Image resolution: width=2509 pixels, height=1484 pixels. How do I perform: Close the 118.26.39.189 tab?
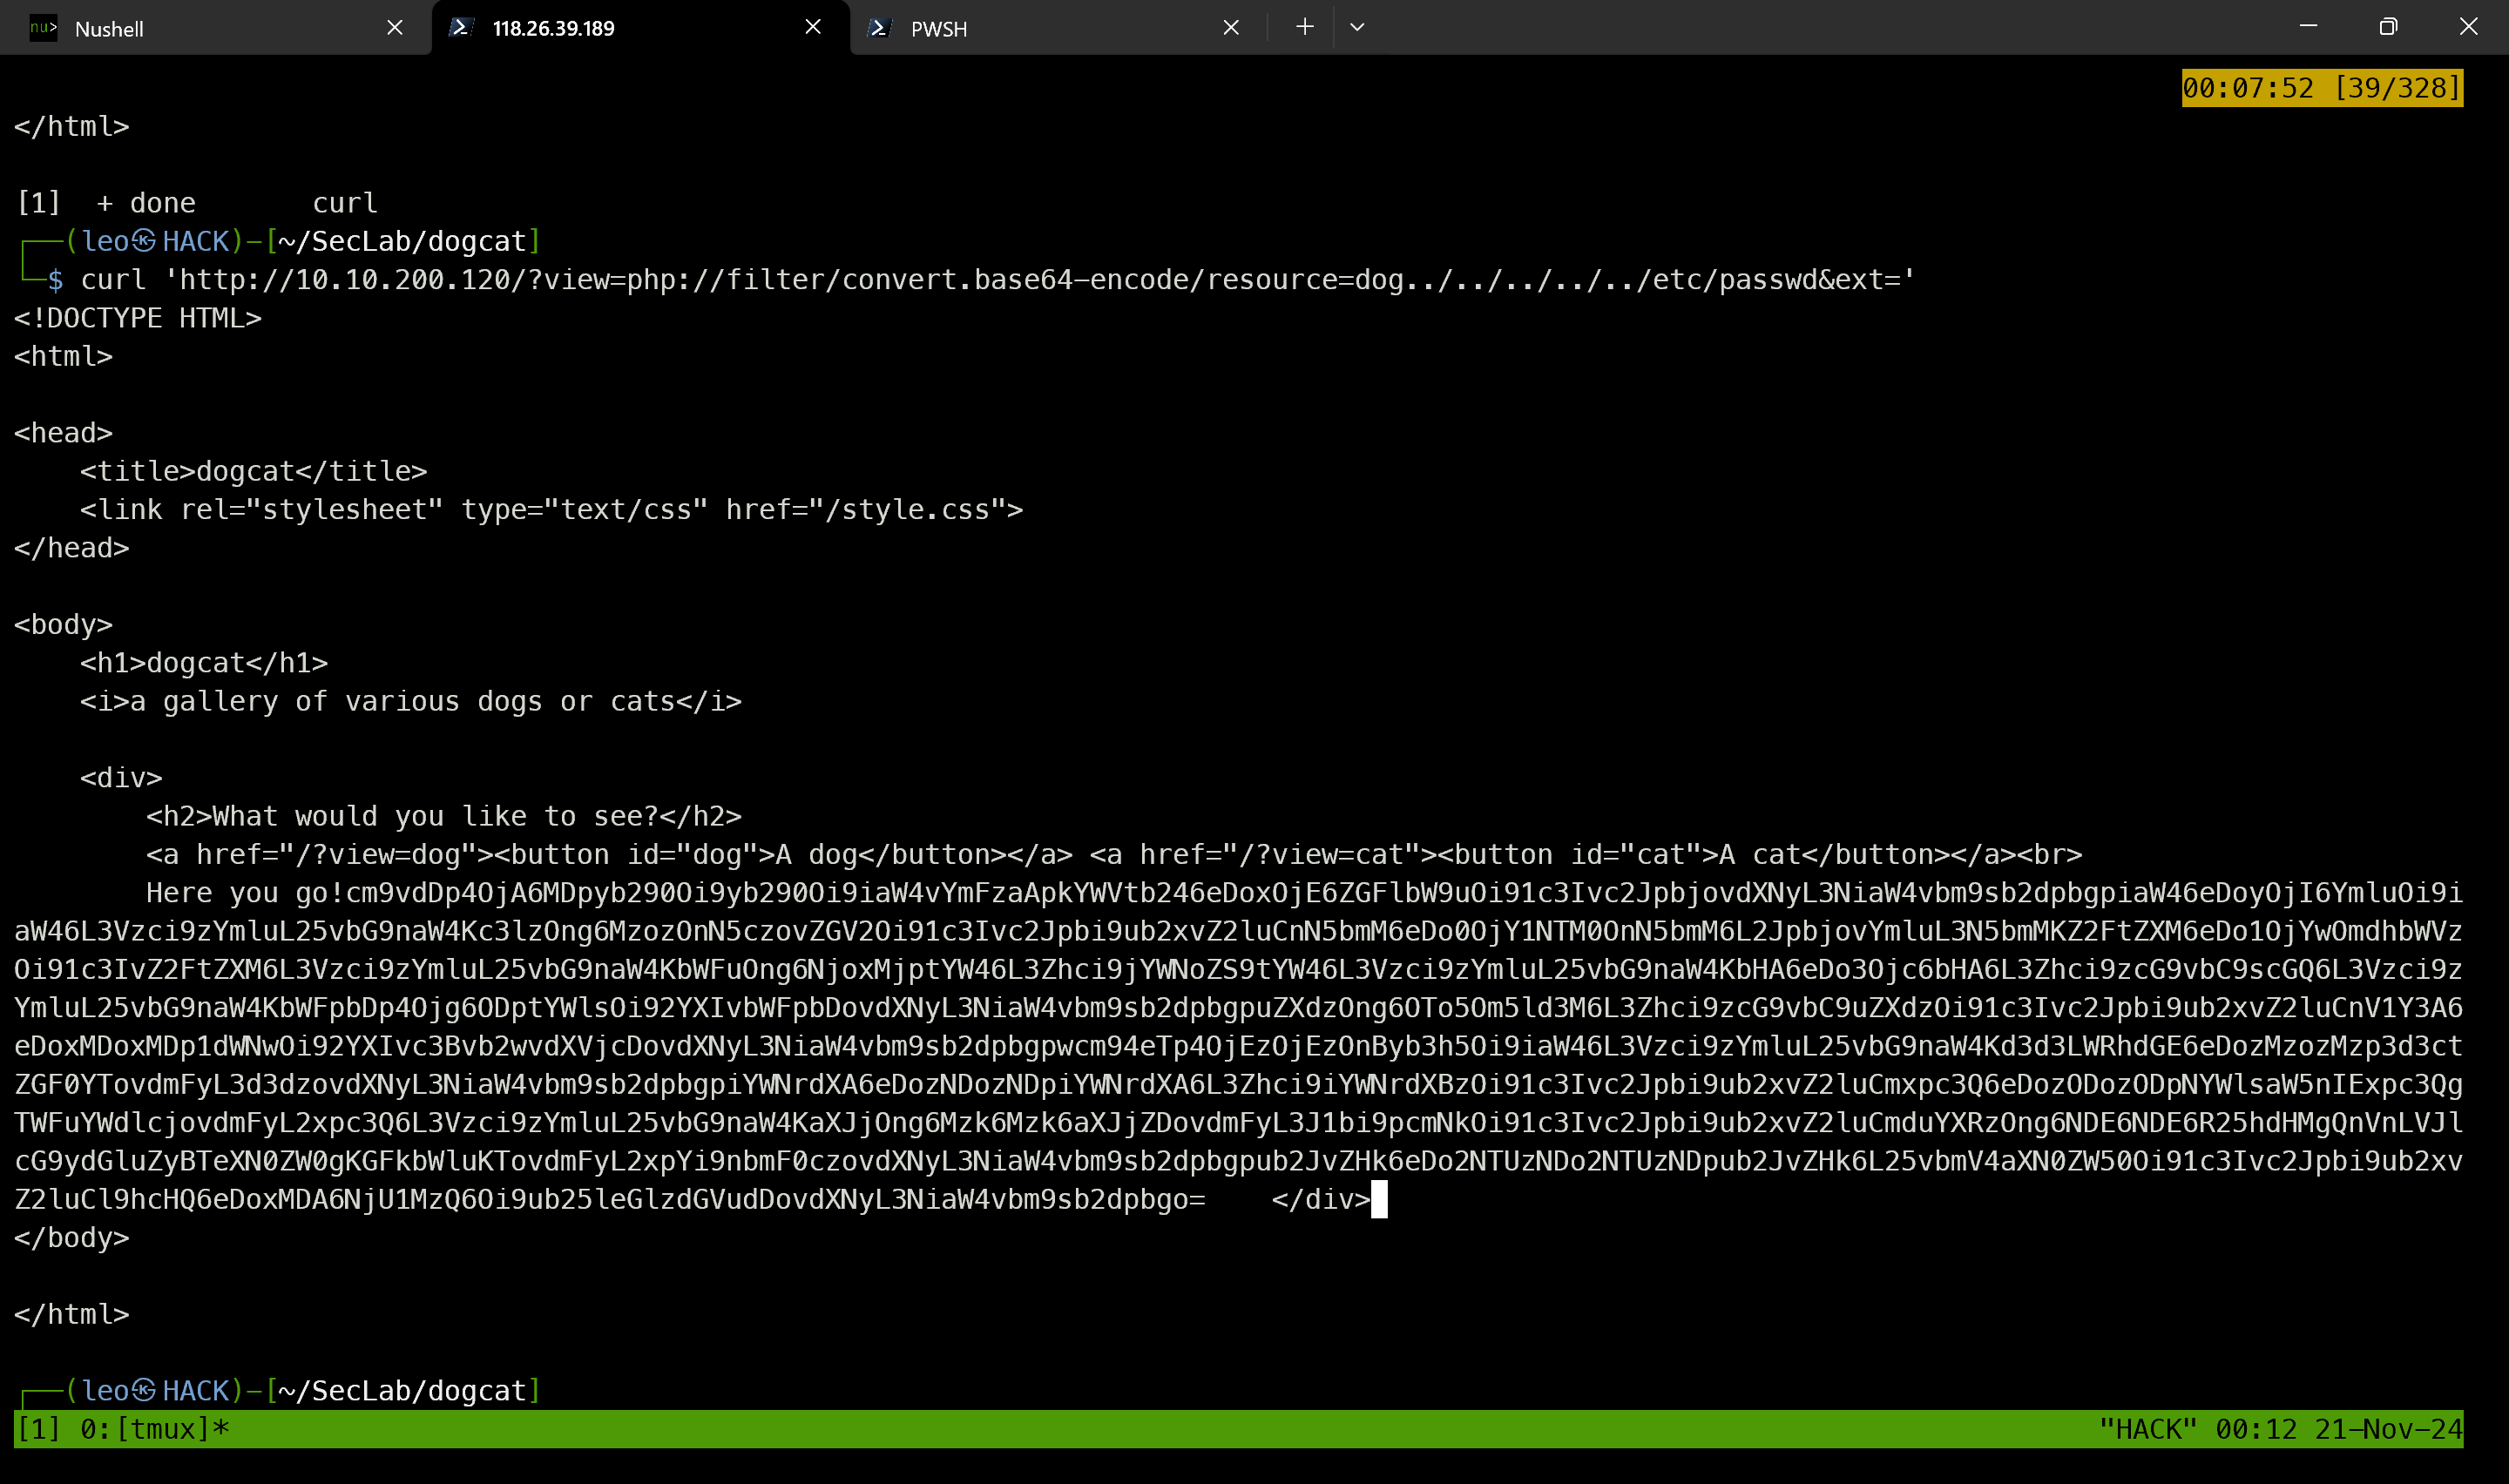click(x=813, y=27)
